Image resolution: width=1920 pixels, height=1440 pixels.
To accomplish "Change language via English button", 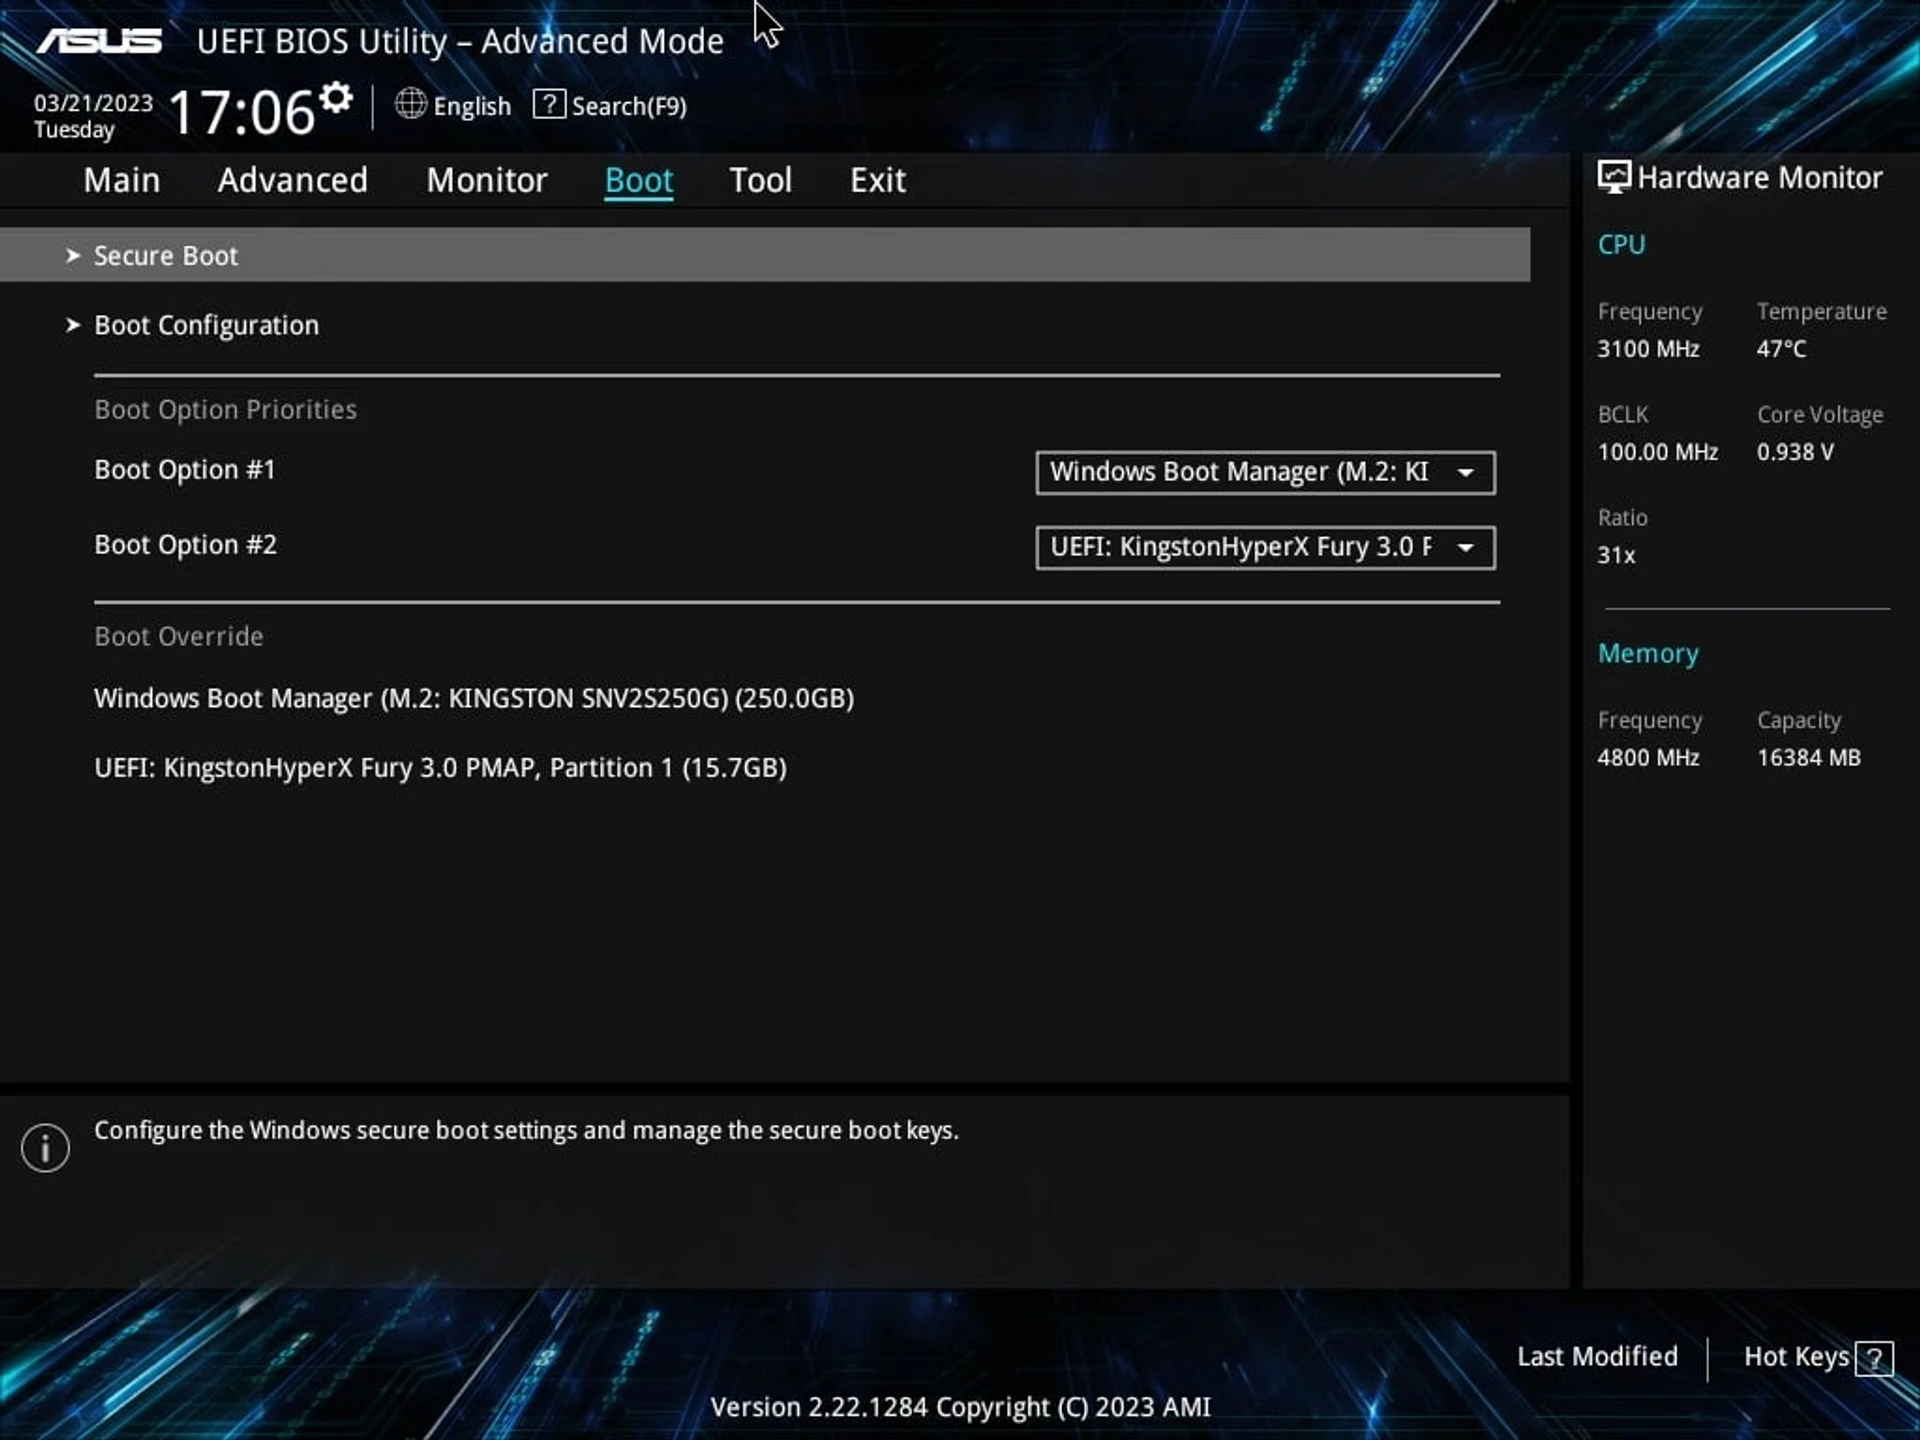I will click(x=472, y=106).
